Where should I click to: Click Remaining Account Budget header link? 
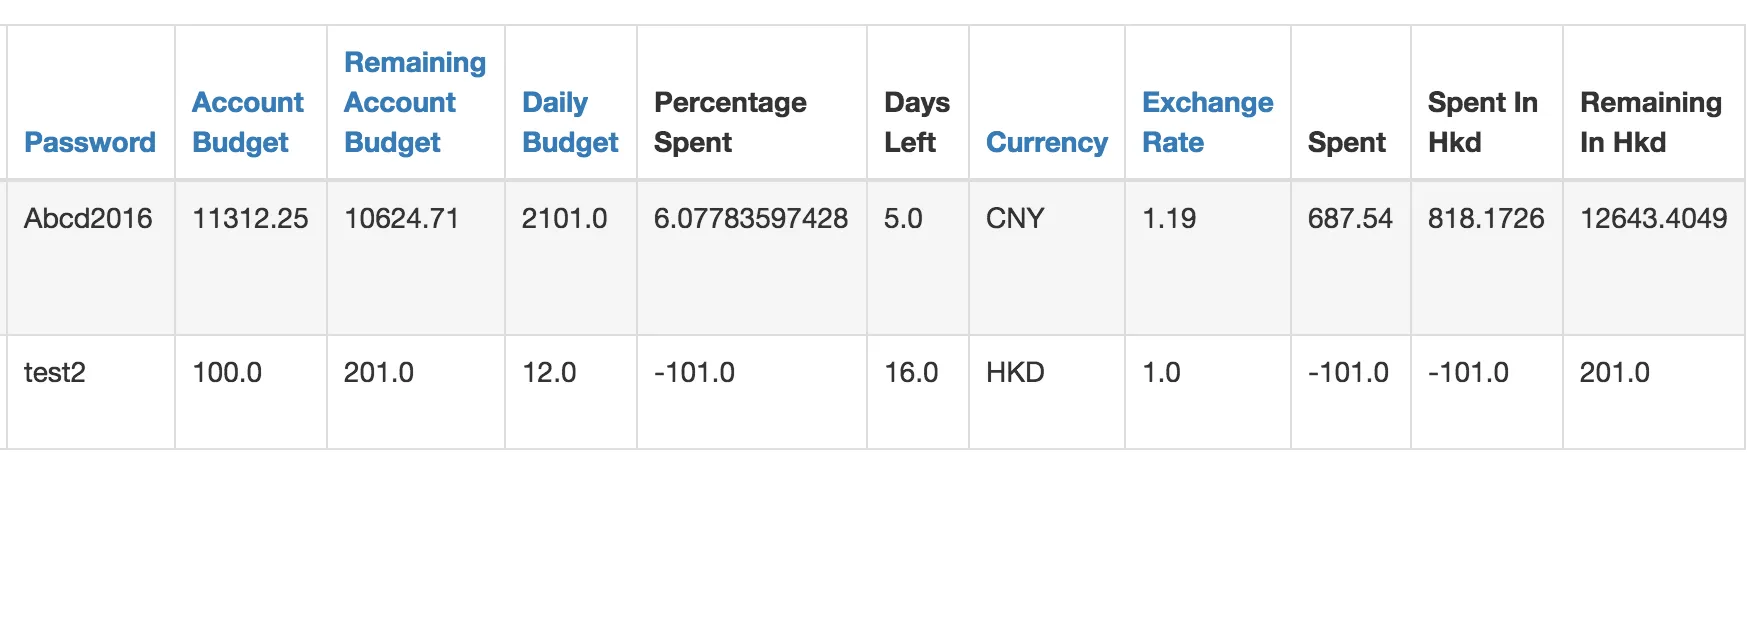click(414, 102)
